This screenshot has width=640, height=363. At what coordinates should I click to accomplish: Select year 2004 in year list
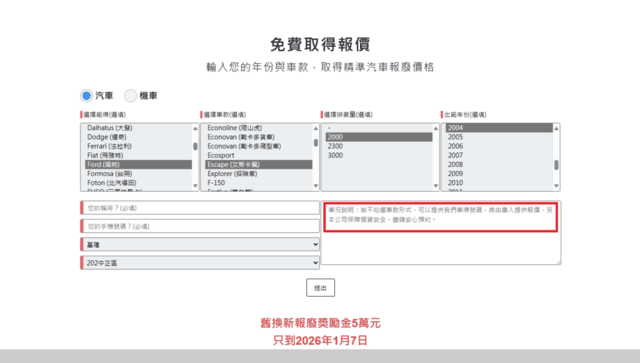coord(499,128)
